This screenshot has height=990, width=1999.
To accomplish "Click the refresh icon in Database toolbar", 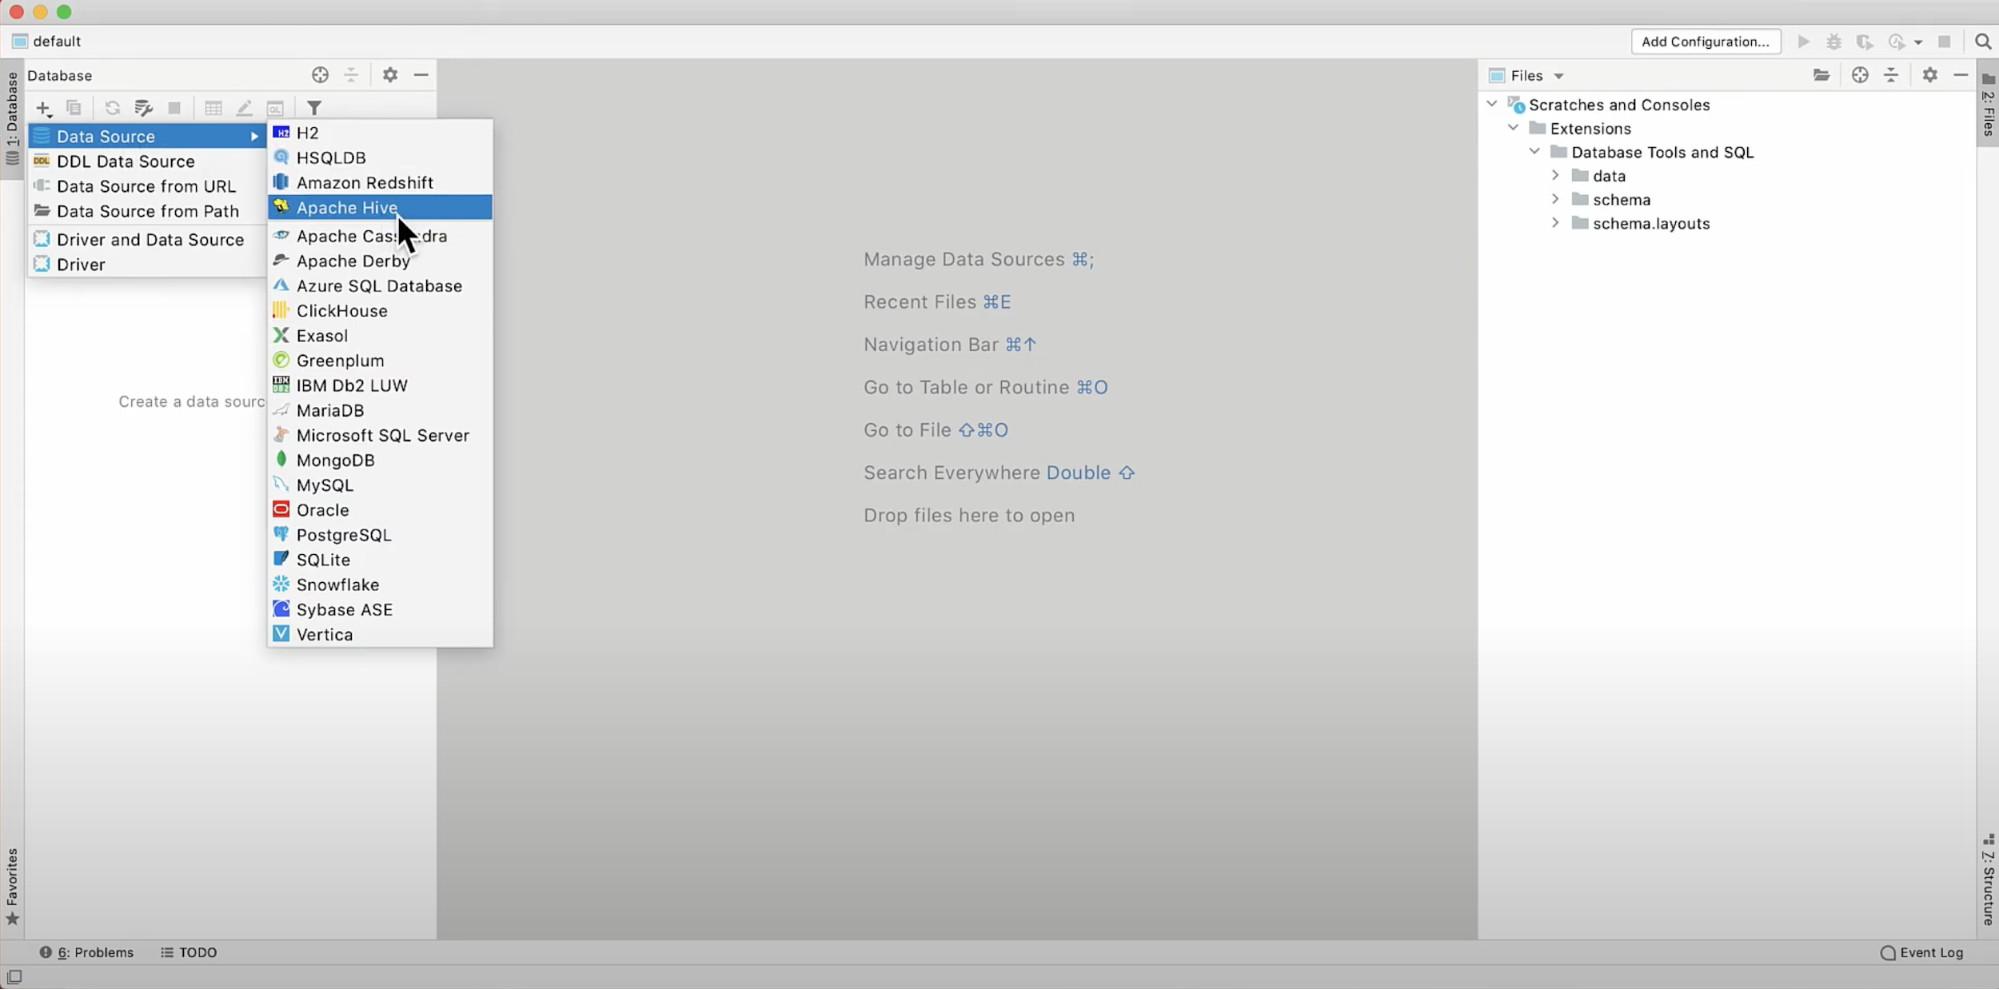I will click(112, 108).
